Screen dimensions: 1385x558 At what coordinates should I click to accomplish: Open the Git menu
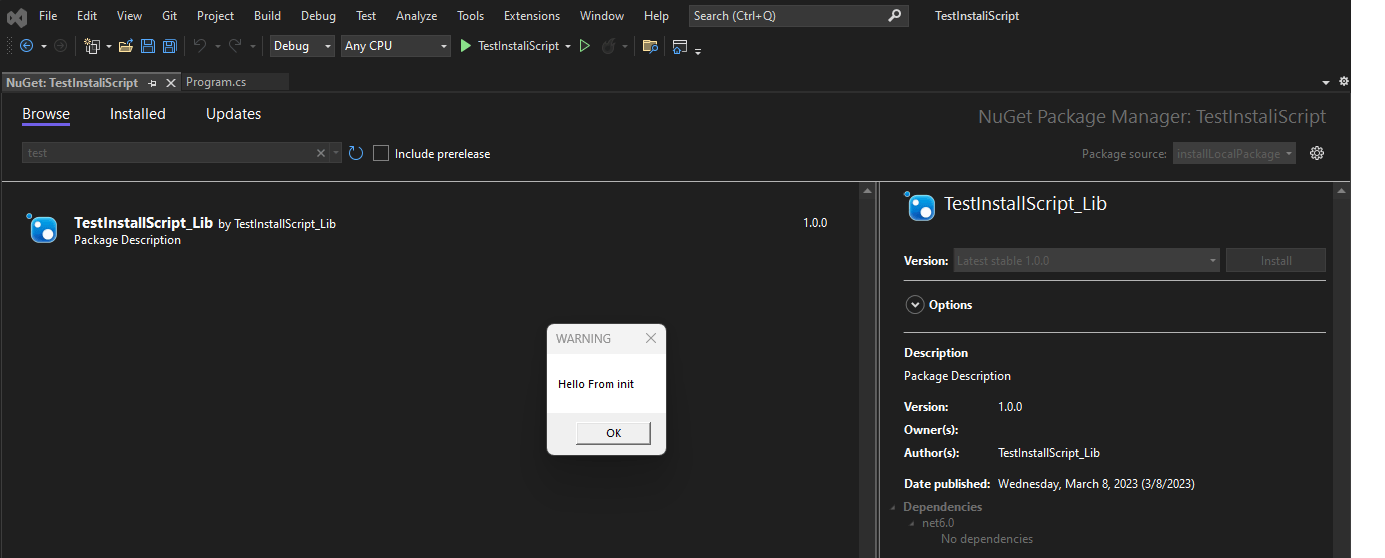(x=169, y=16)
